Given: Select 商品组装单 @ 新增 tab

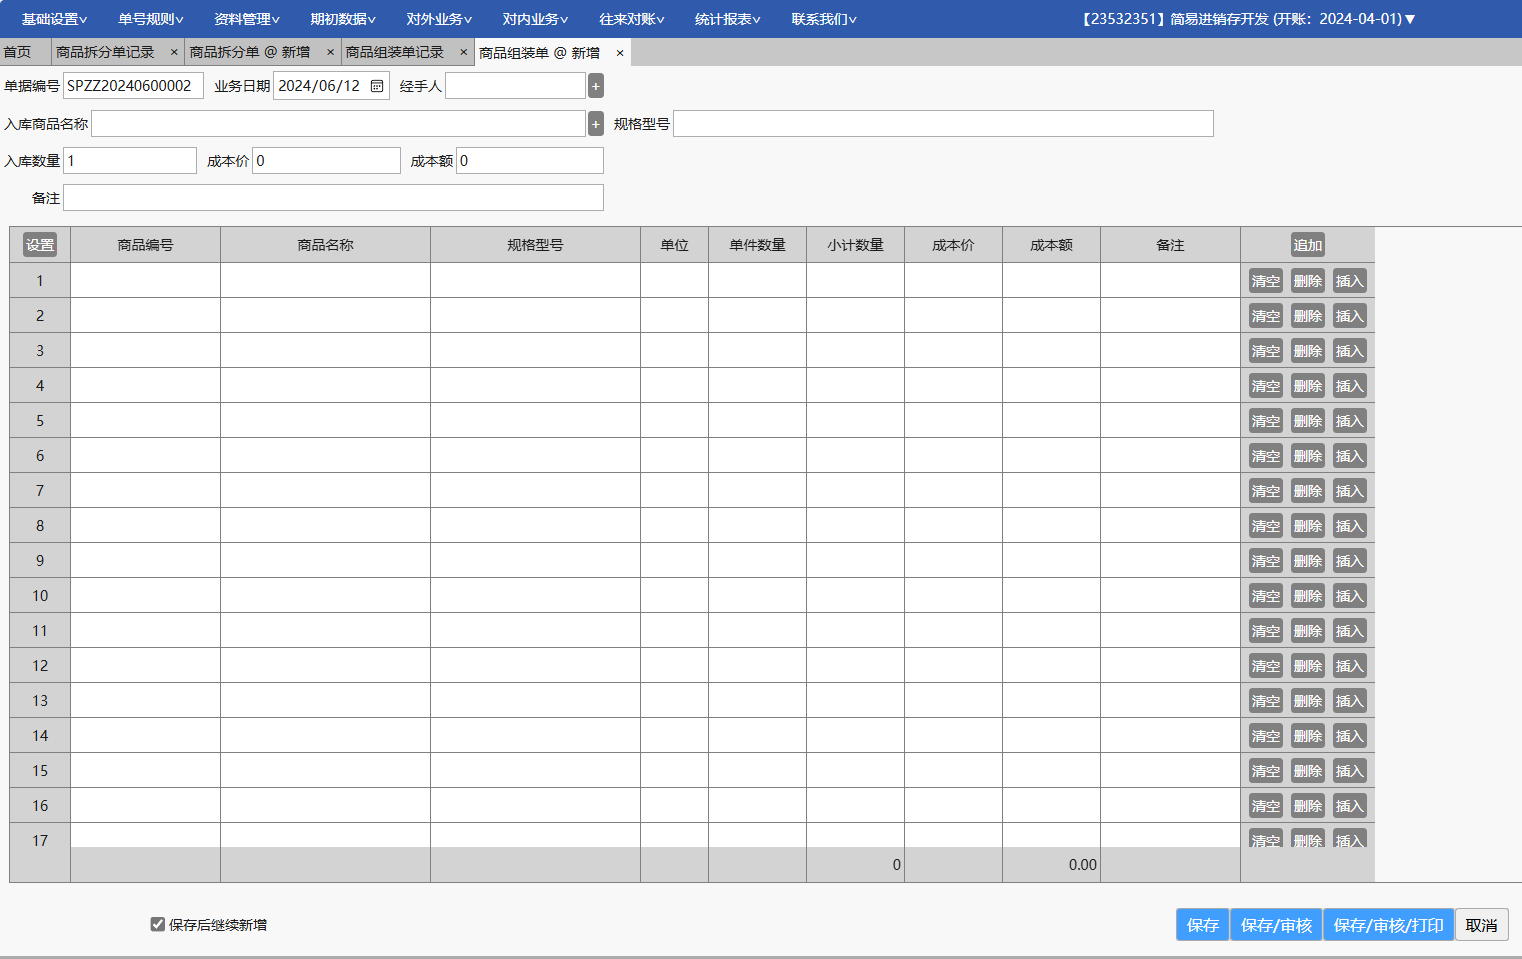Looking at the screenshot, I should pyautogui.click(x=540, y=53).
